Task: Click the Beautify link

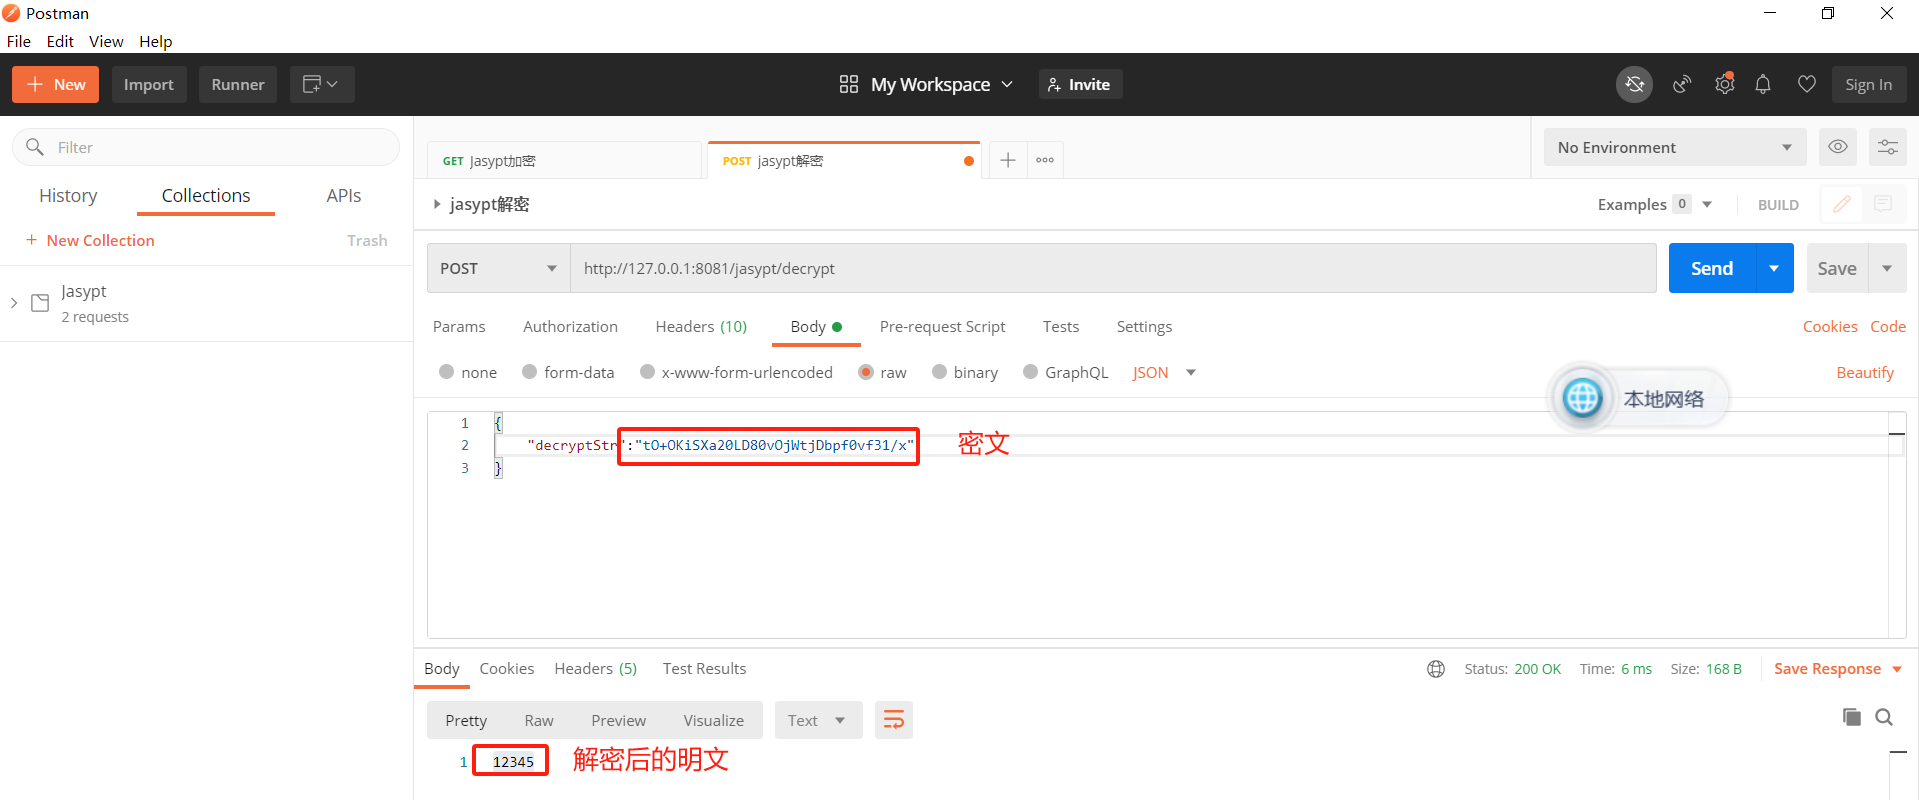Action: click(1865, 372)
